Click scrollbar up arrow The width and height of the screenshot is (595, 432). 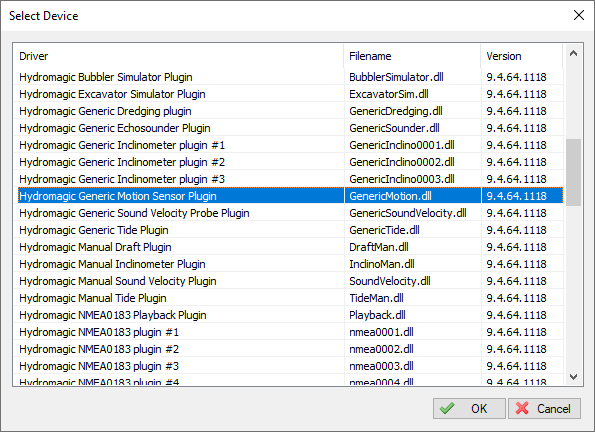(573, 54)
